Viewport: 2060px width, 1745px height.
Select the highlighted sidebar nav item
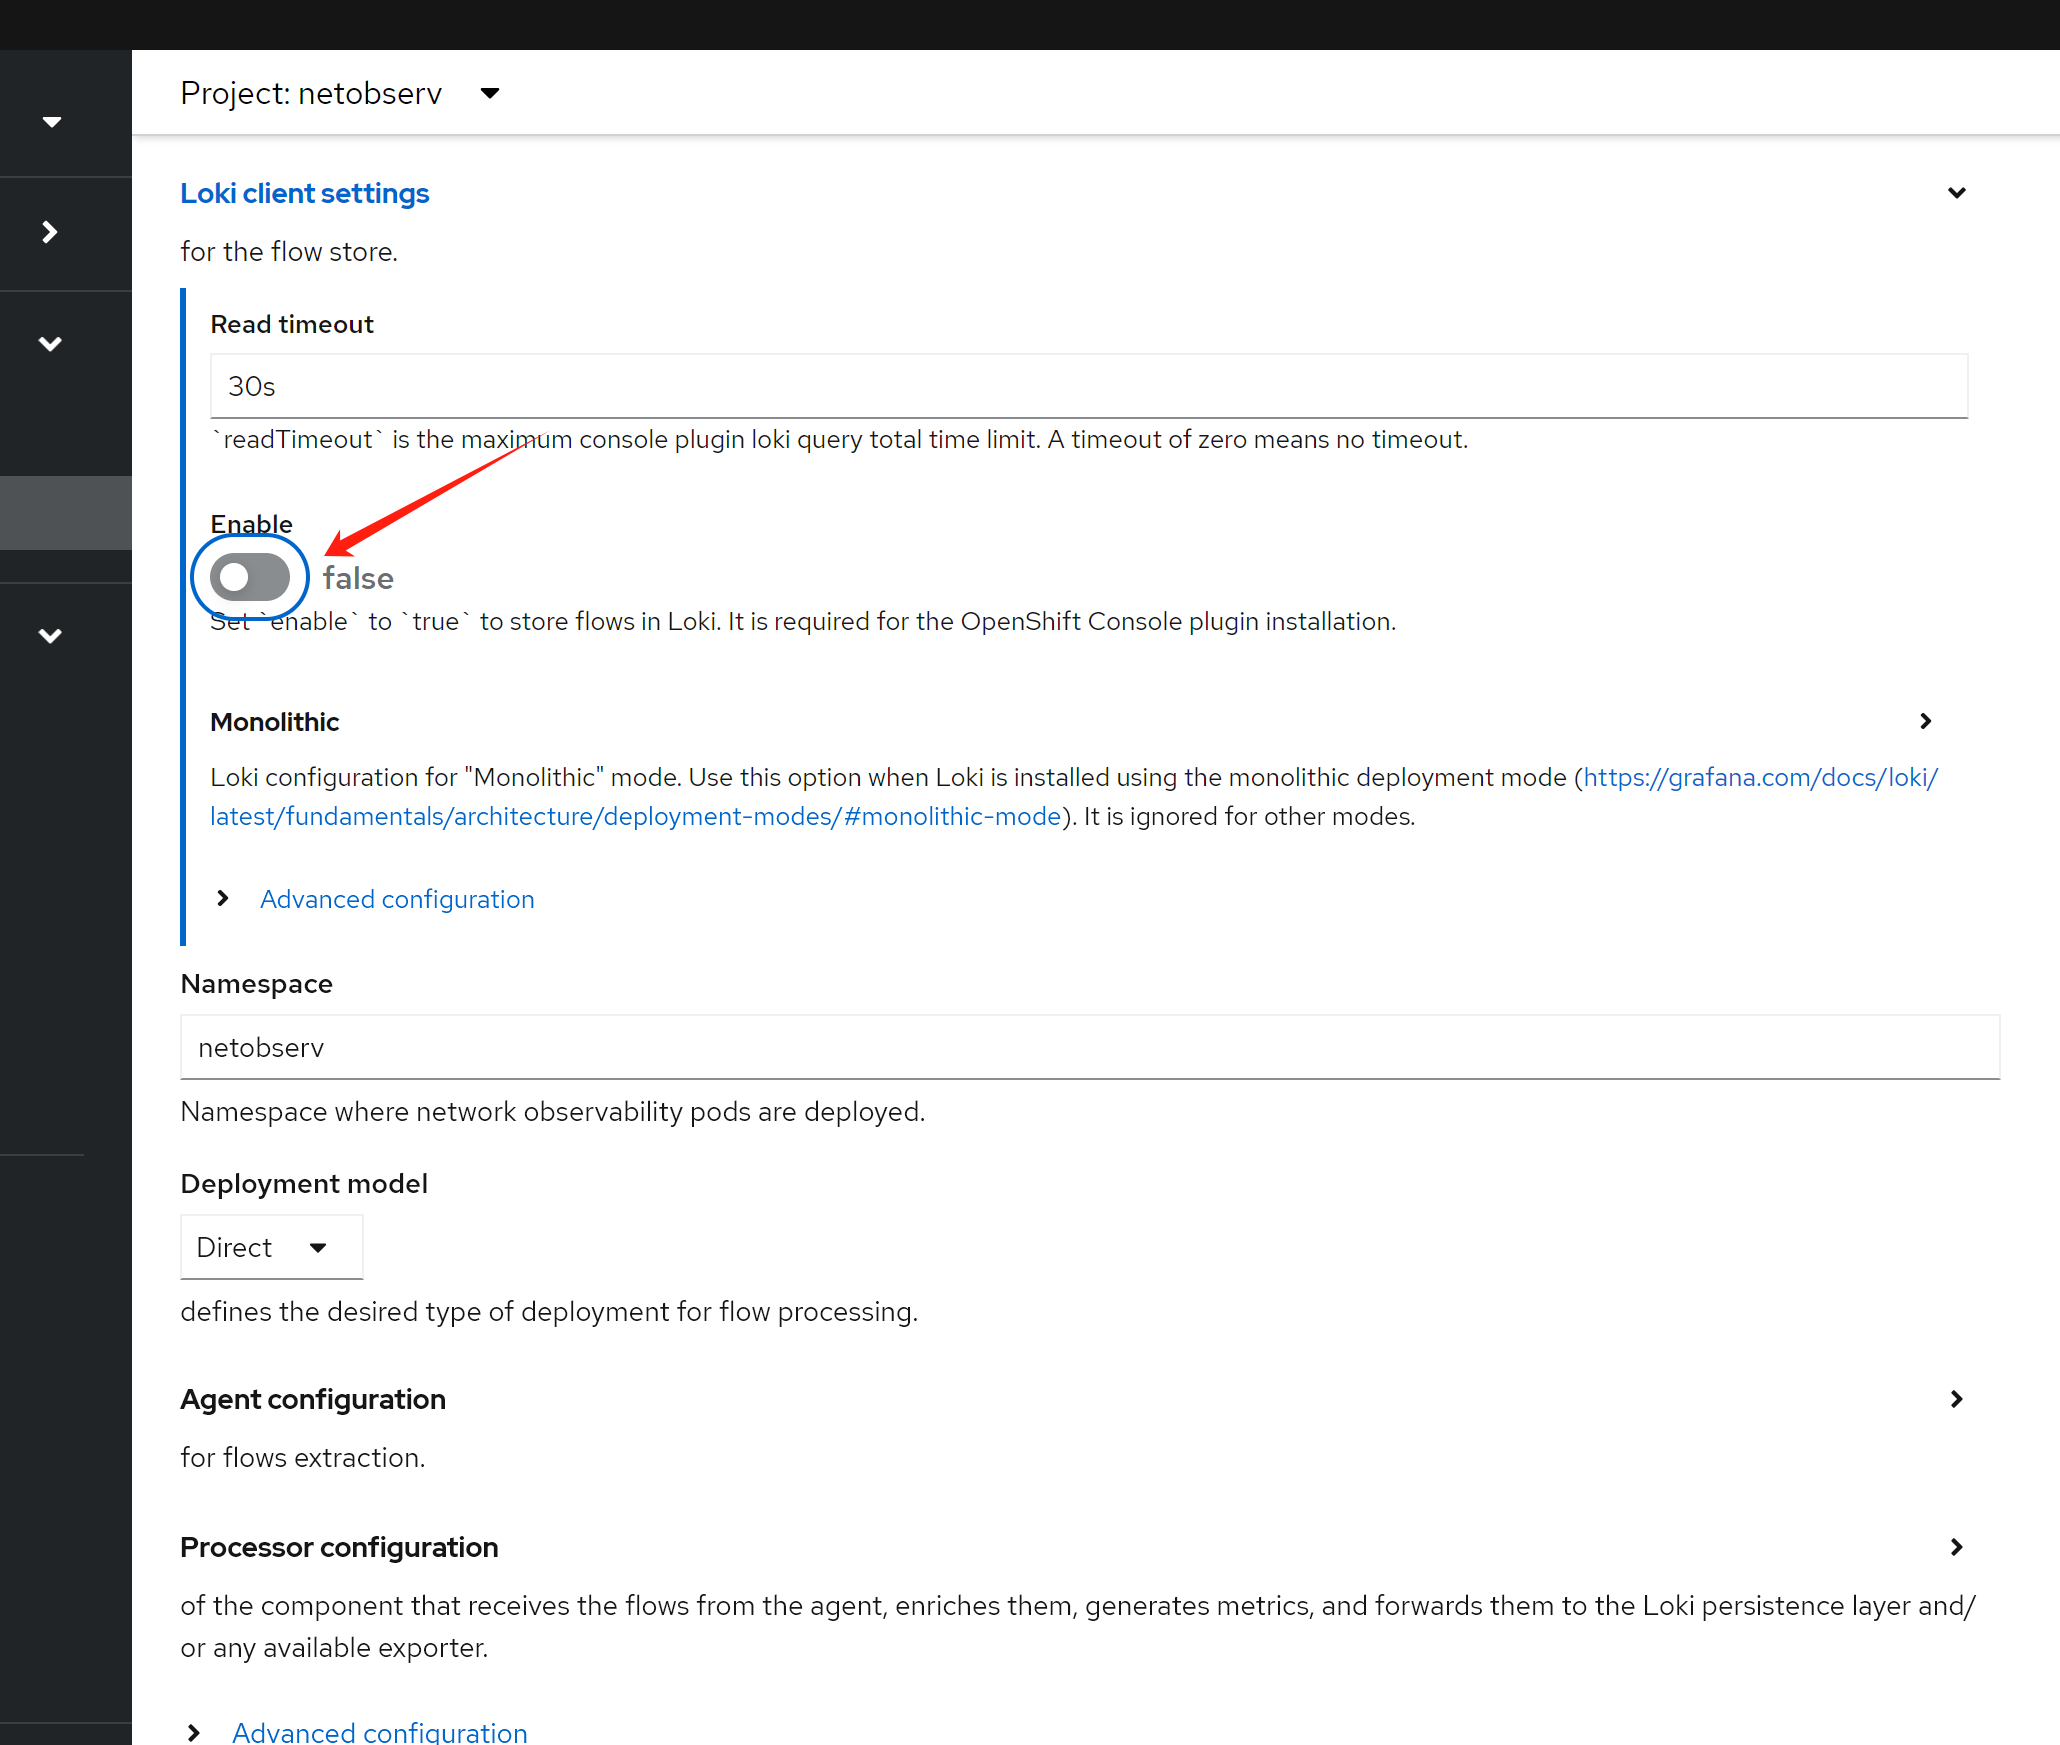coord(66,512)
